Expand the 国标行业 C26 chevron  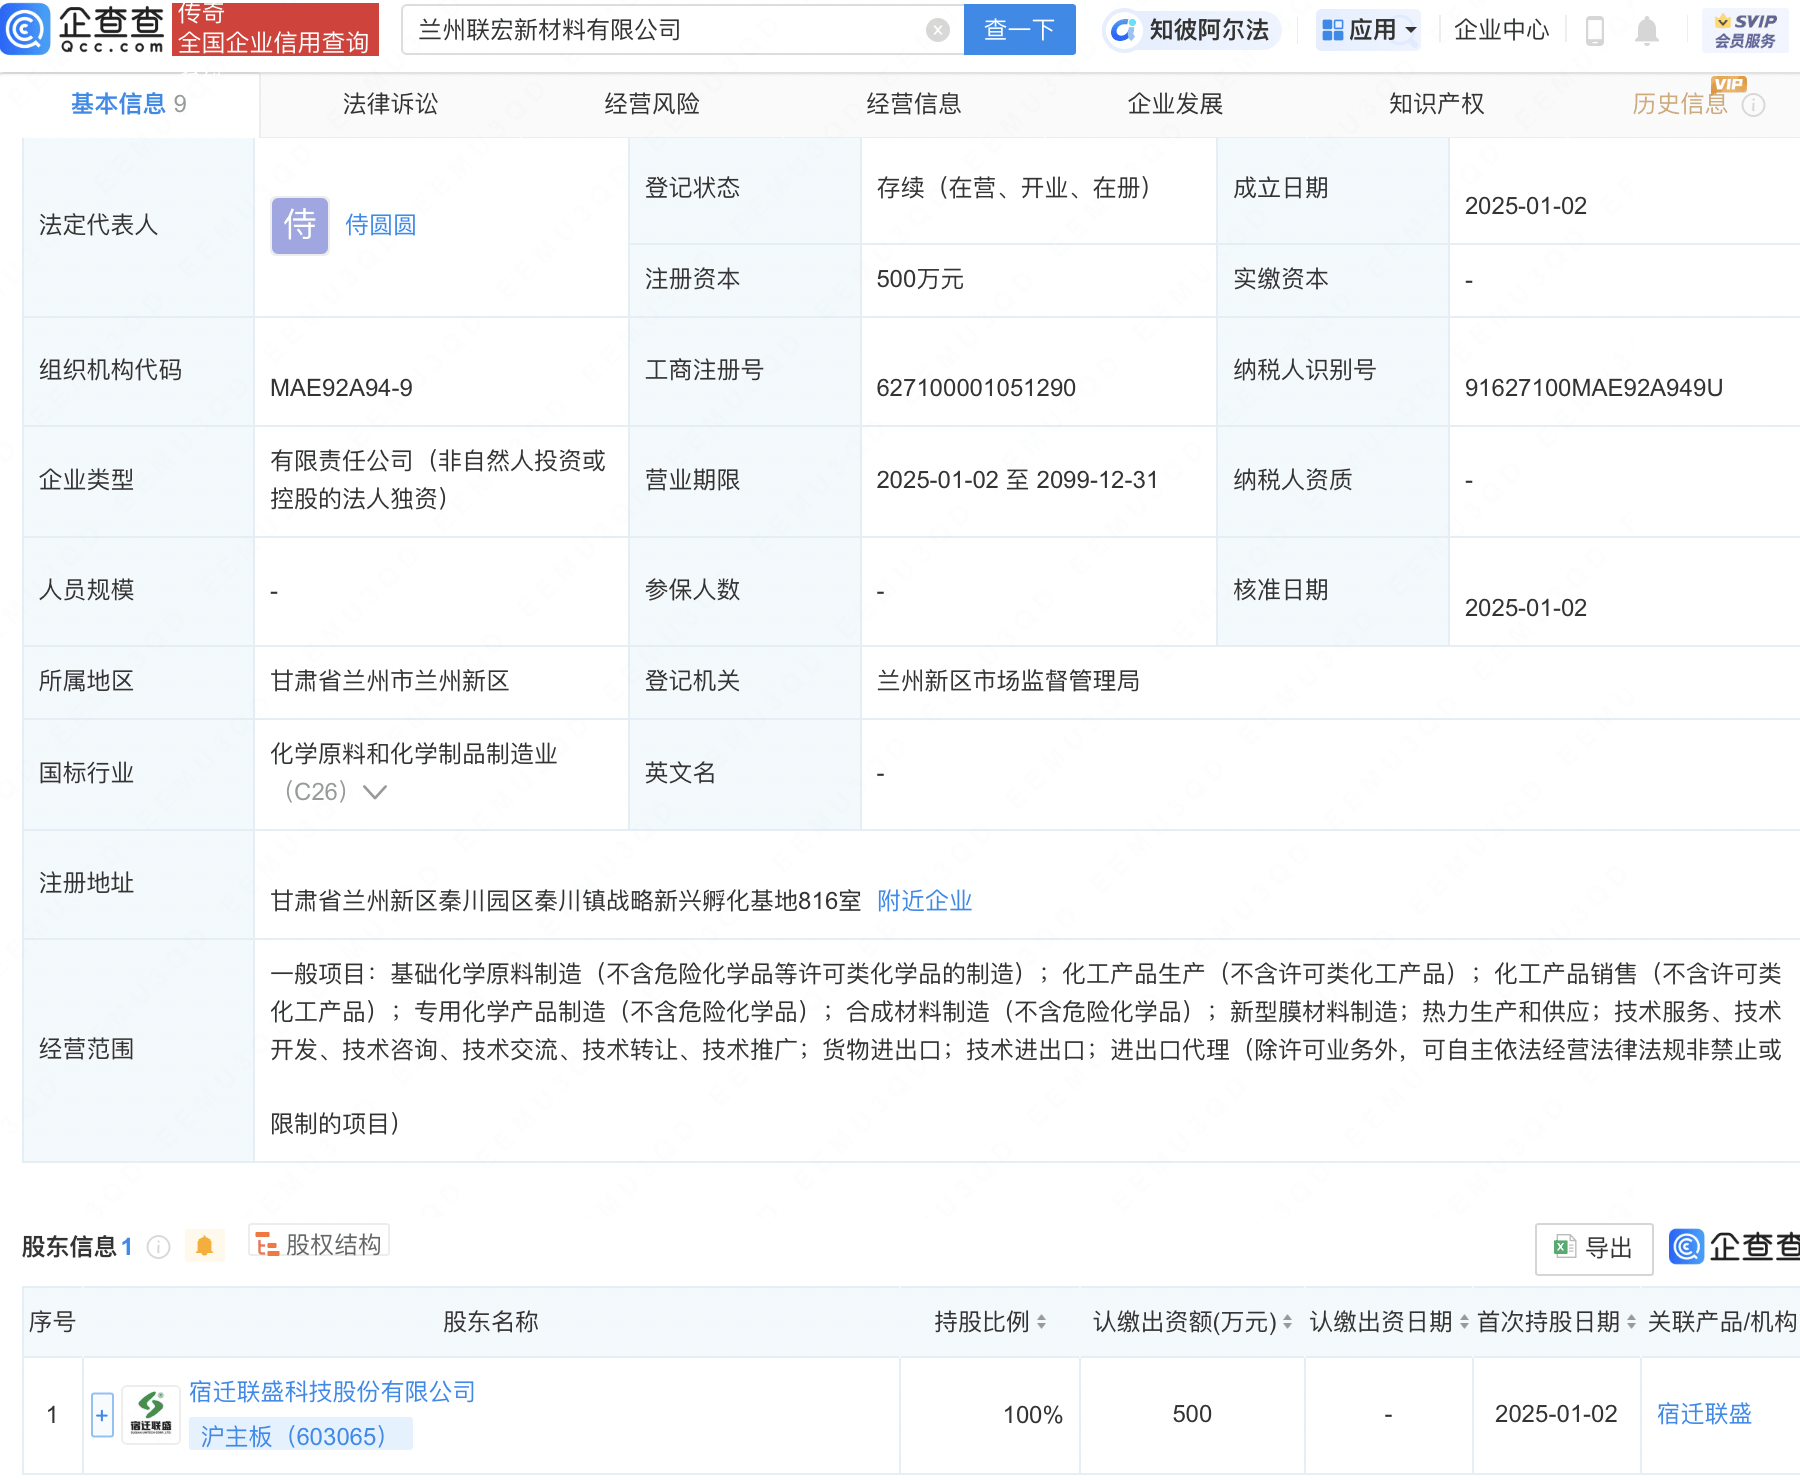point(375,792)
